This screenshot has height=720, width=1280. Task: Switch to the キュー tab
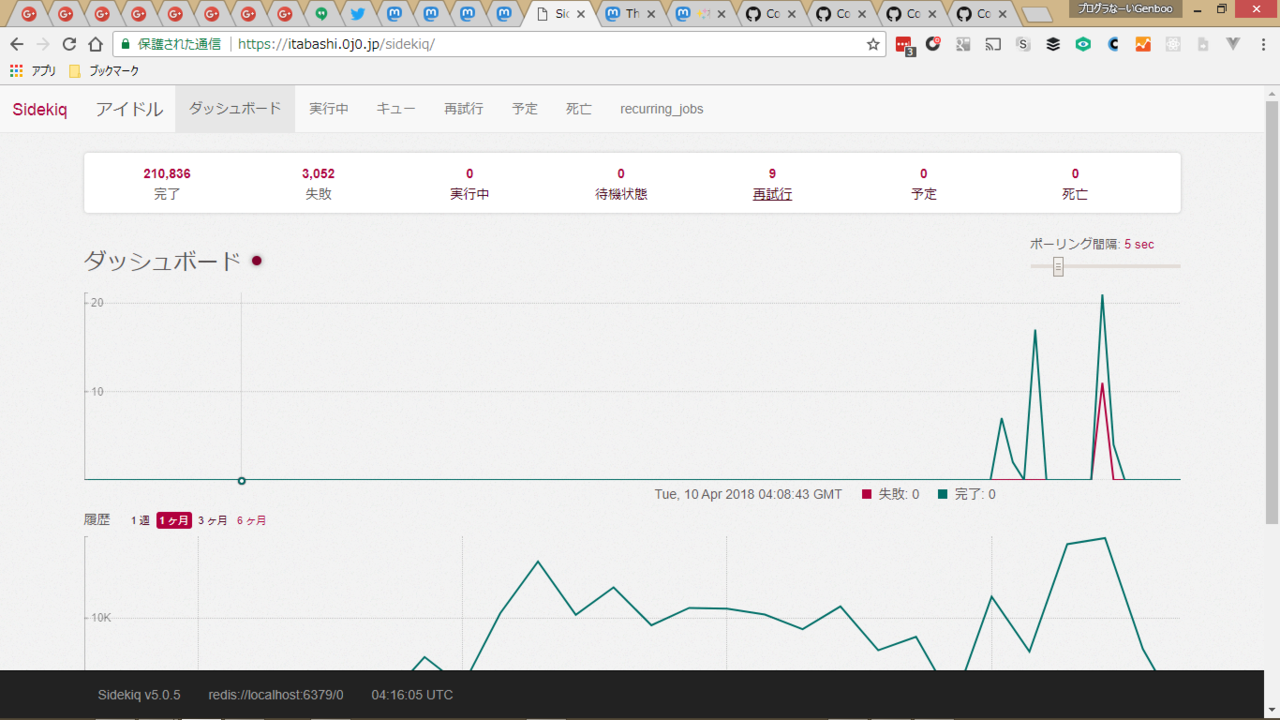click(x=396, y=109)
